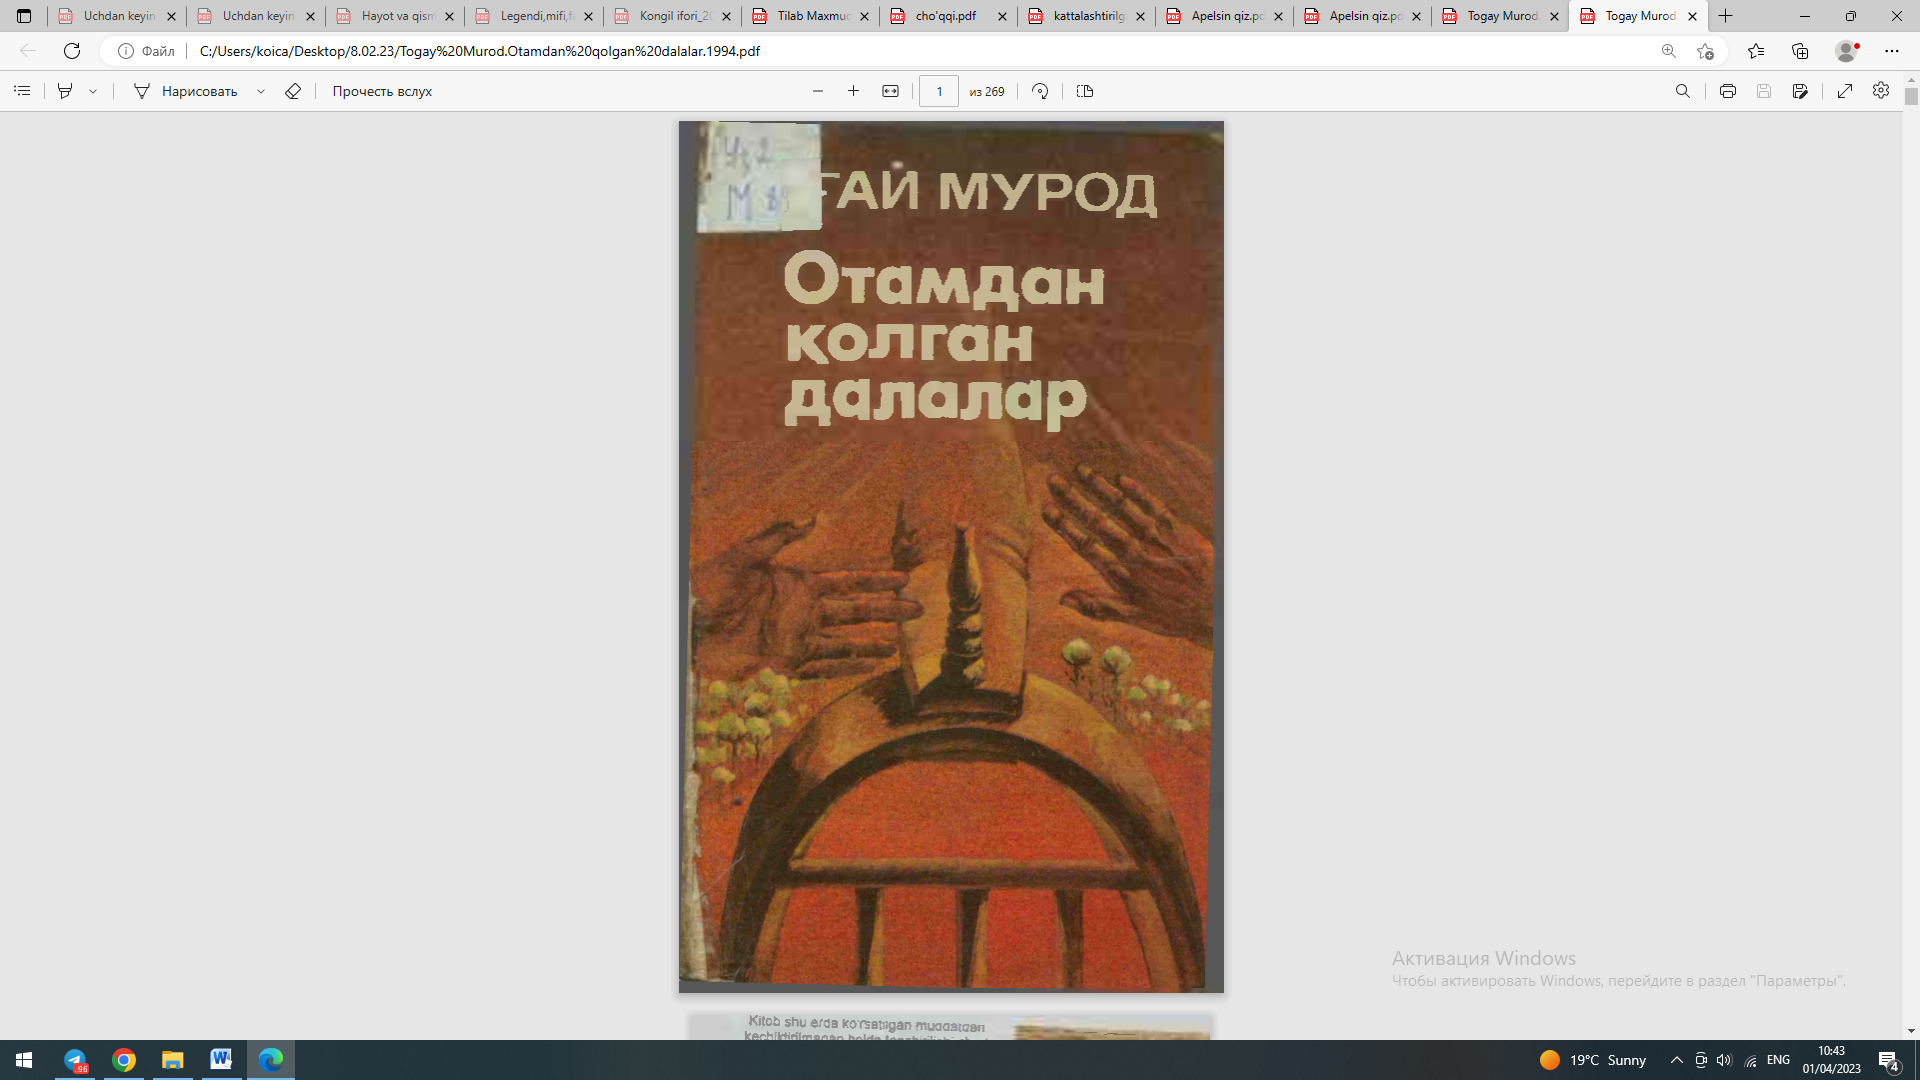The height and width of the screenshot is (1080, 1920).
Task: Open network Wi-Fi settings
Action: 1751,1060
